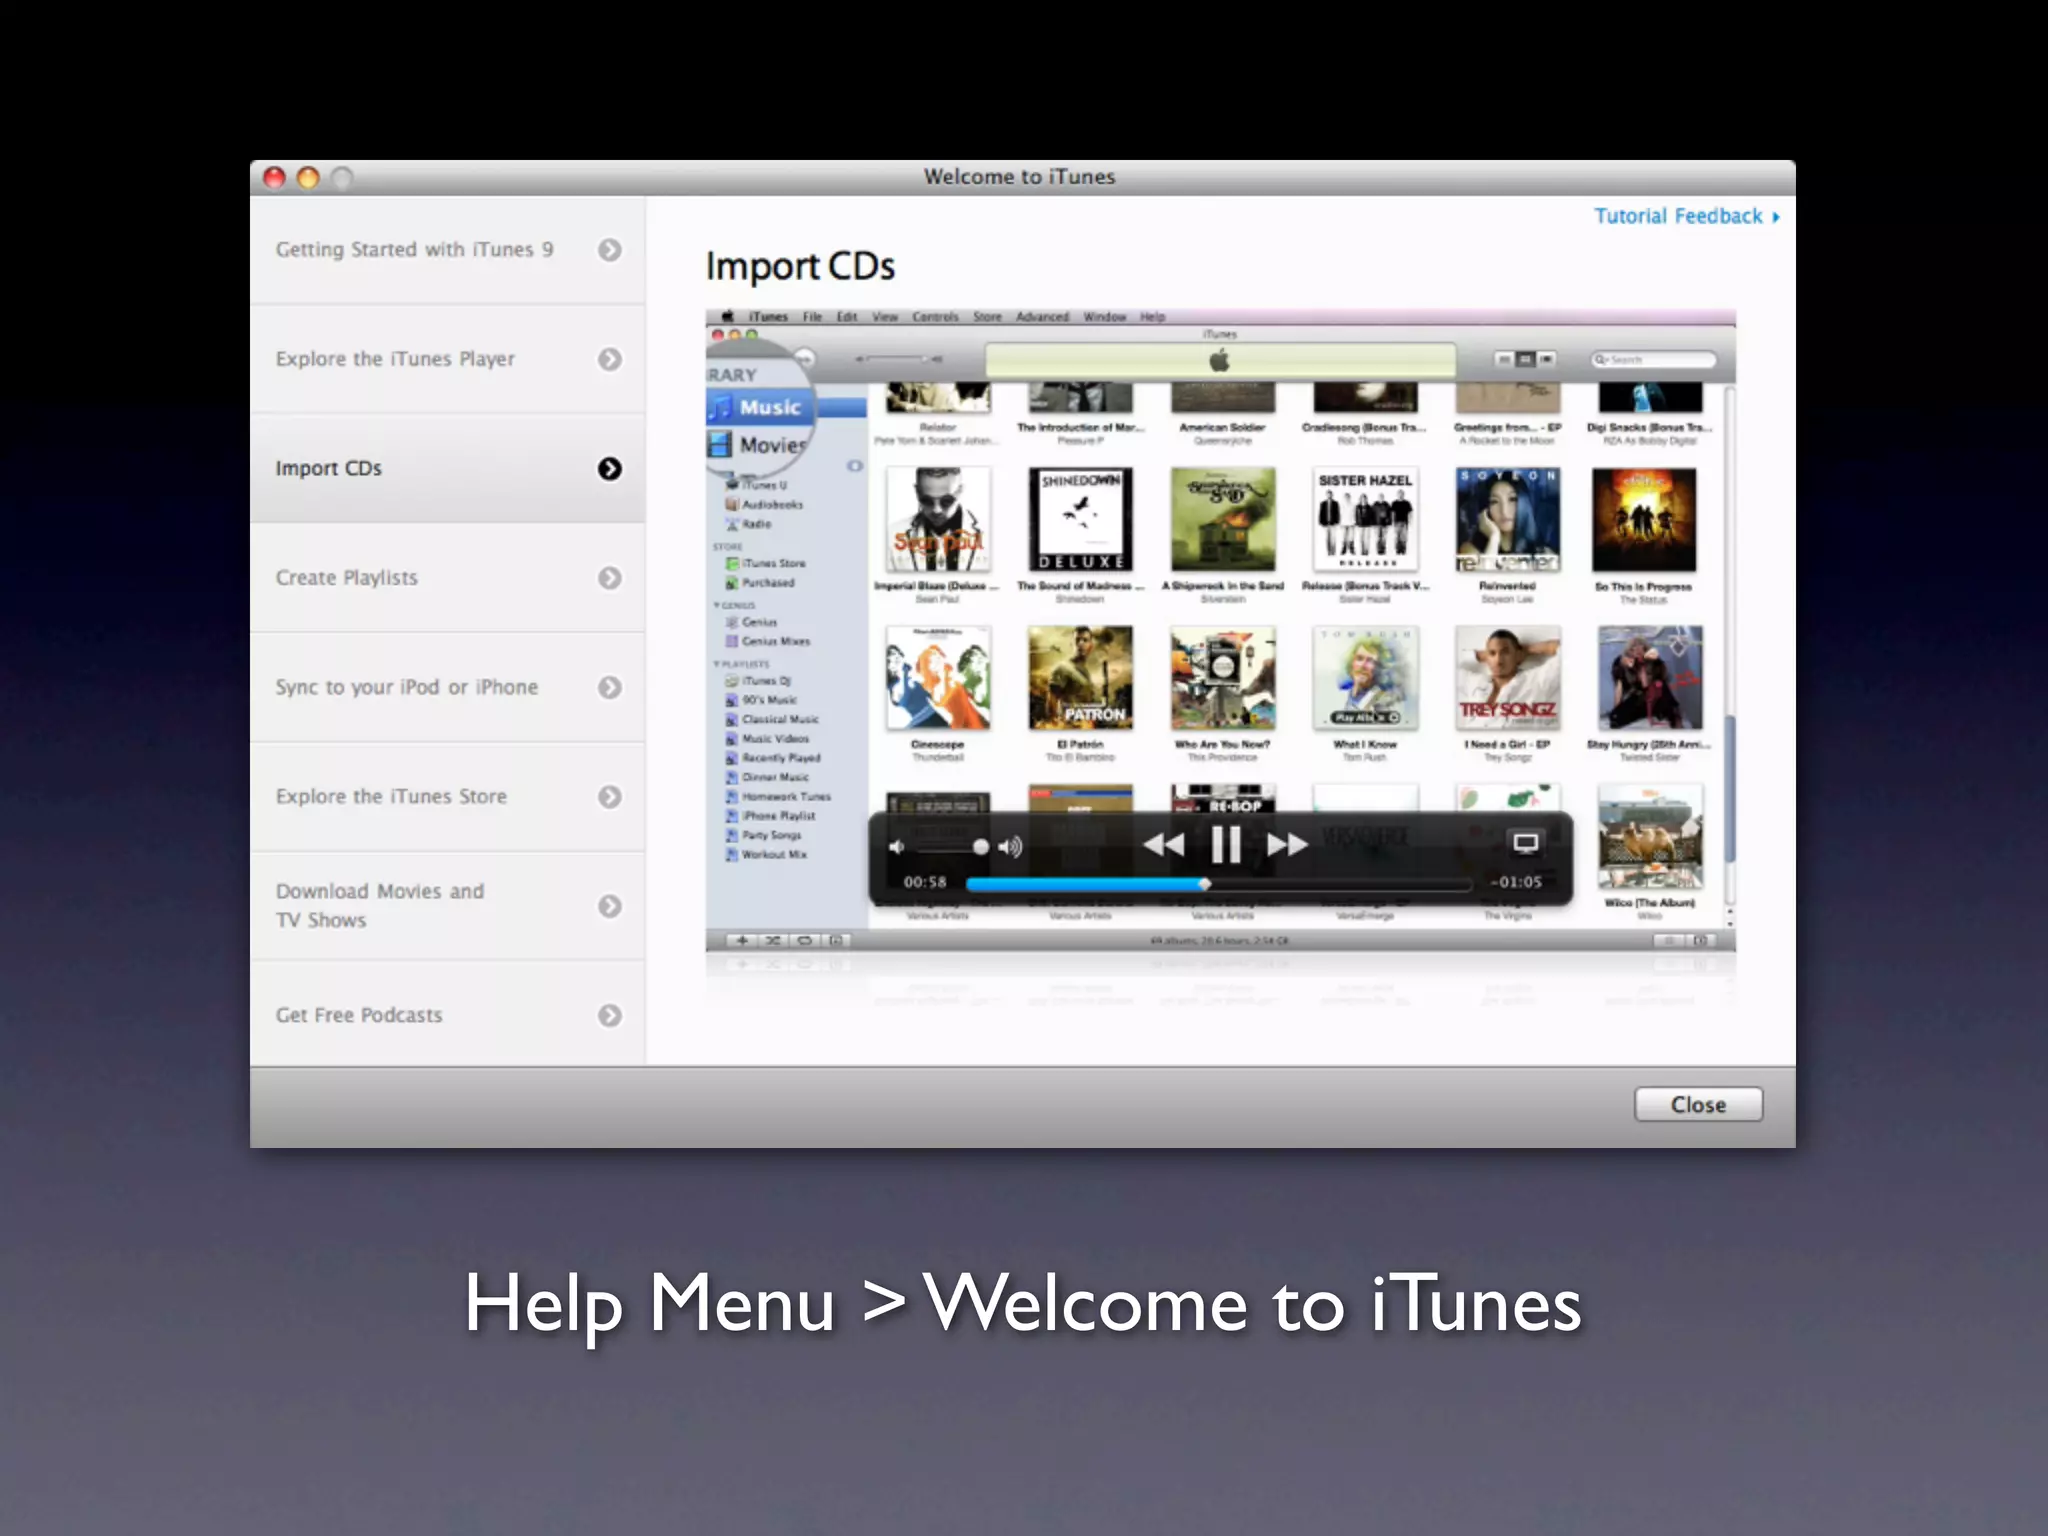
Task: Toggle the artwork viewer button in footer
Action: [x=836, y=940]
